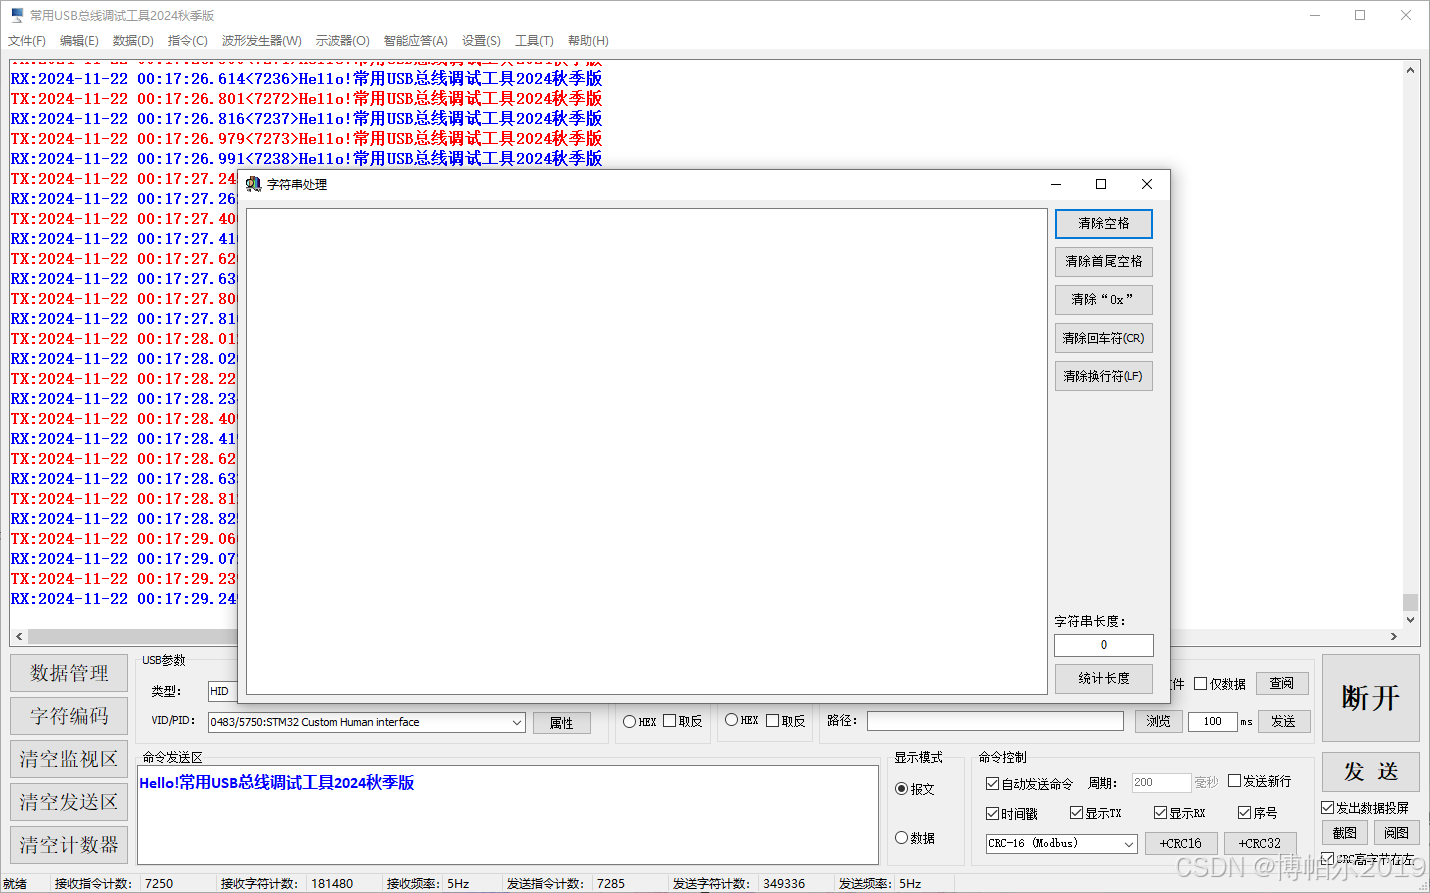Click the 100 ms interval field
1430x893 pixels.
click(x=1213, y=721)
